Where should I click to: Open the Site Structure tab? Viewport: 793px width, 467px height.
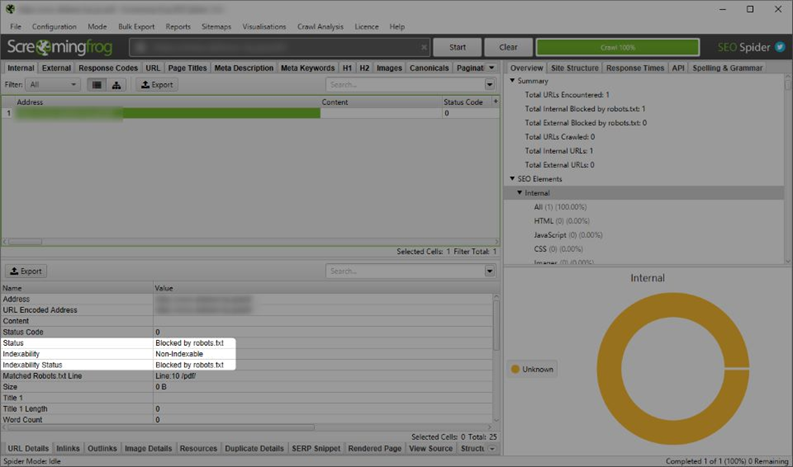click(x=577, y=68)
